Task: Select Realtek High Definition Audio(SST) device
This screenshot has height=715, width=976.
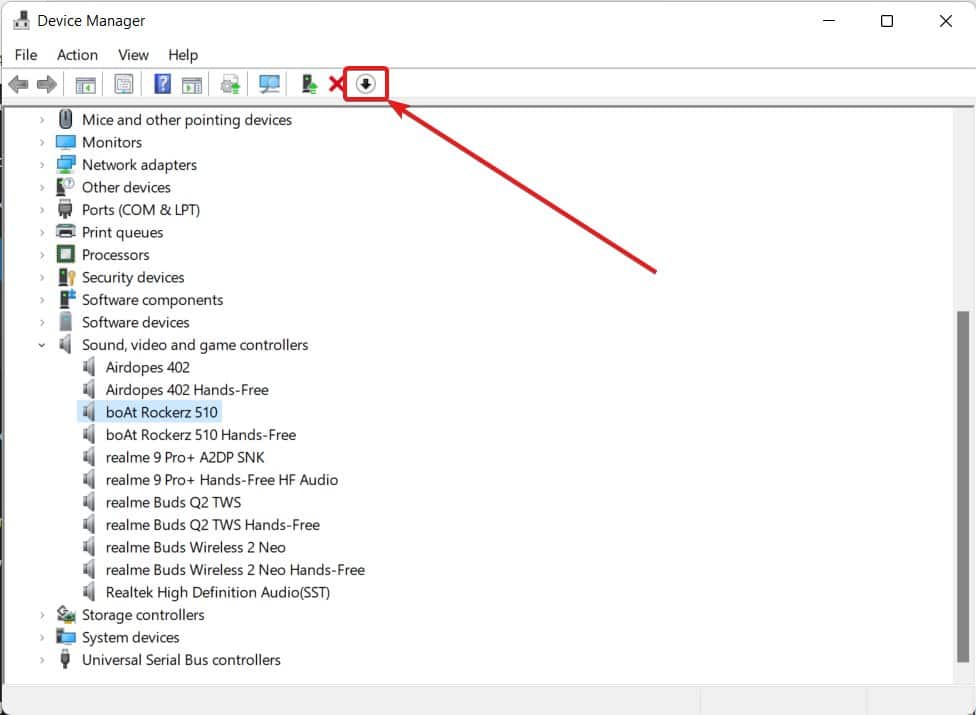Action: point(217,592)
